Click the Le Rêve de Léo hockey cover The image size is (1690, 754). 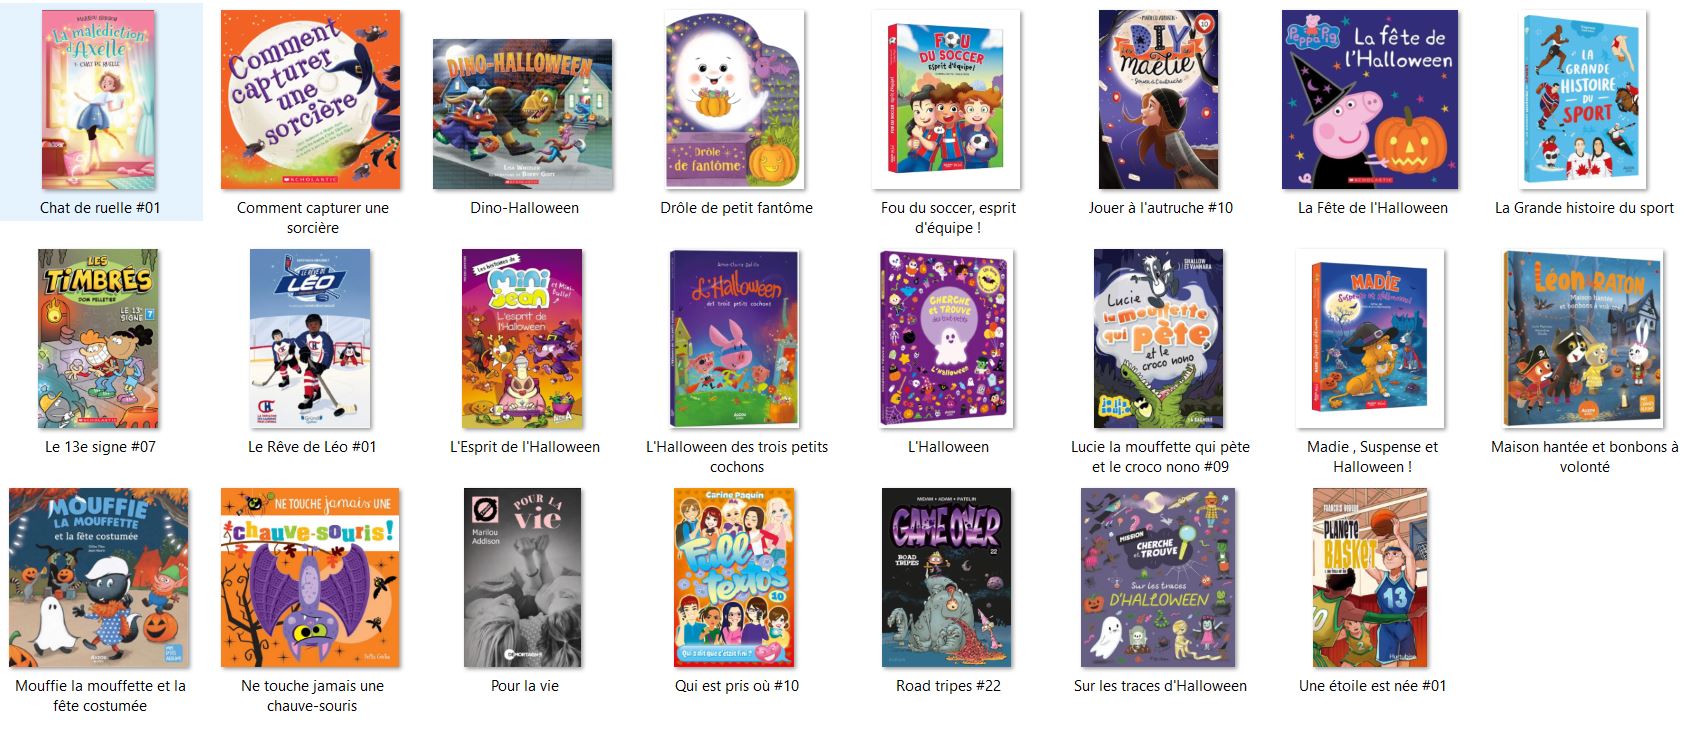[x=310, y=338]
